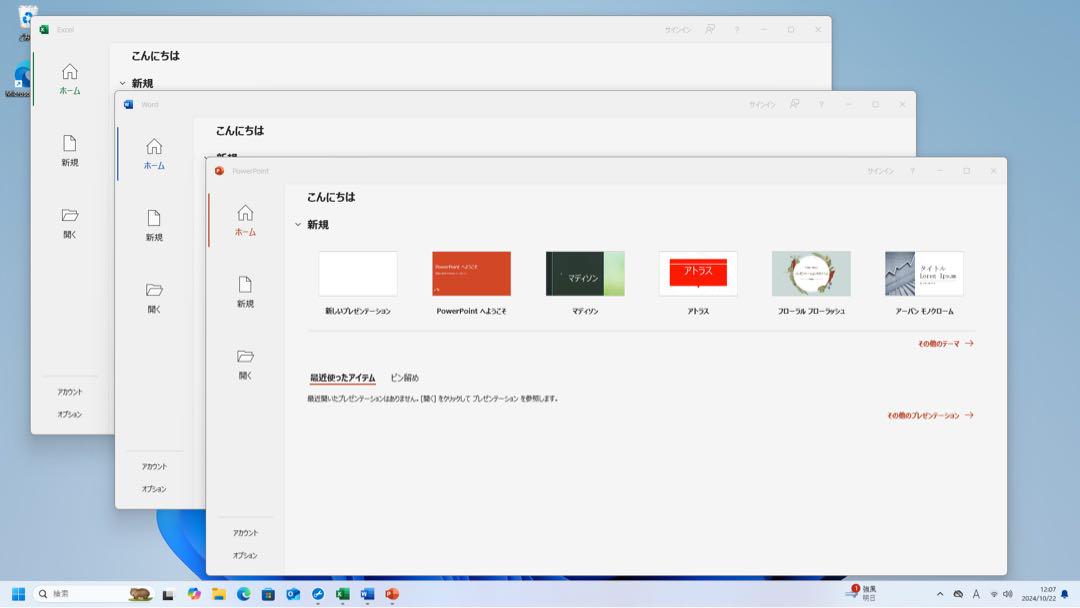Collapse the 新規 section in PowerPoint
This screenshot has width=1080, height=608.
[x=298, y=224]
